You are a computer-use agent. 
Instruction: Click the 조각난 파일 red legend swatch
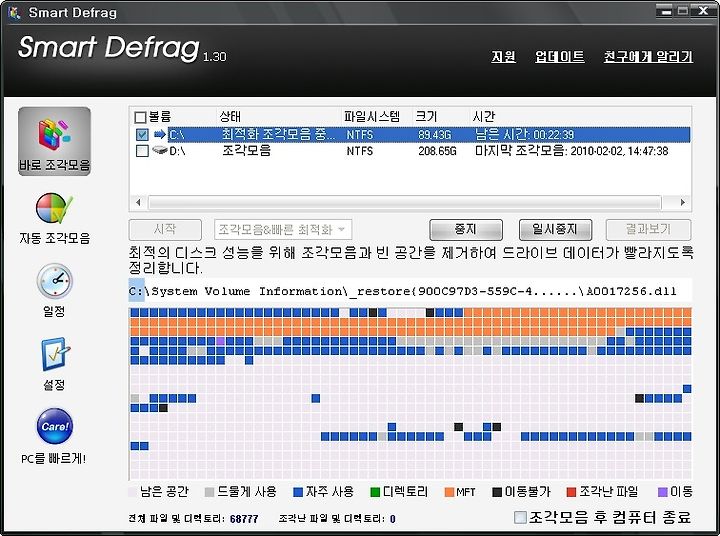click(x=571, y=492)
